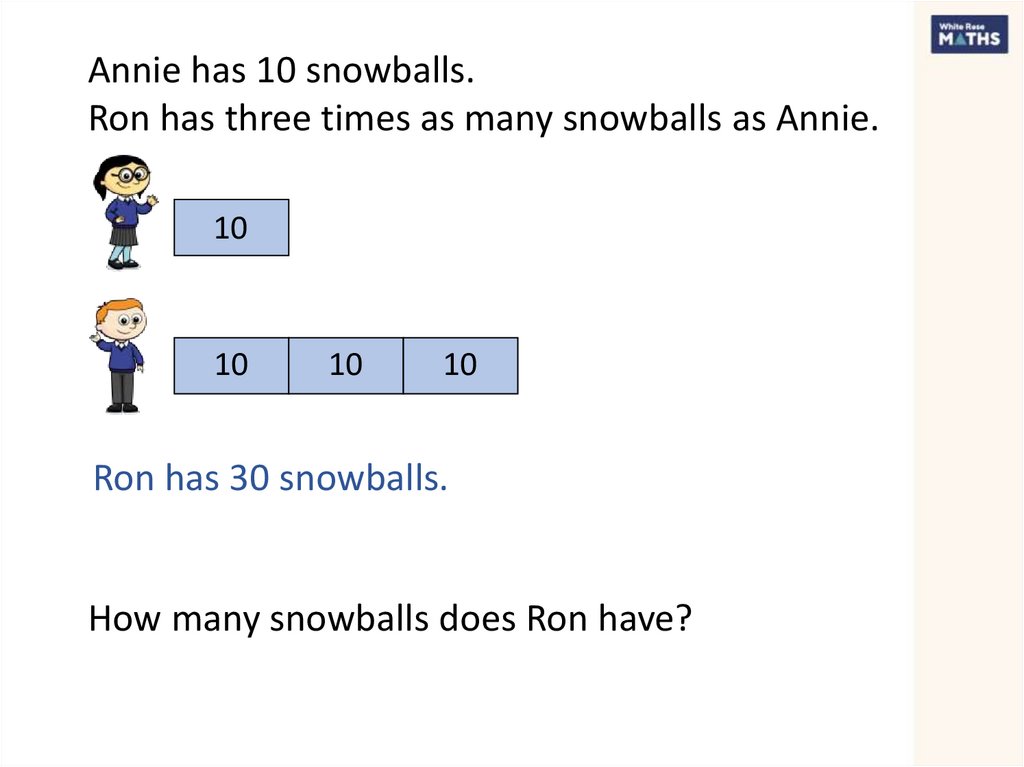Click Ron's dark trousers
Viewport: 1024px width, 767px height.
tap(122, 387)
